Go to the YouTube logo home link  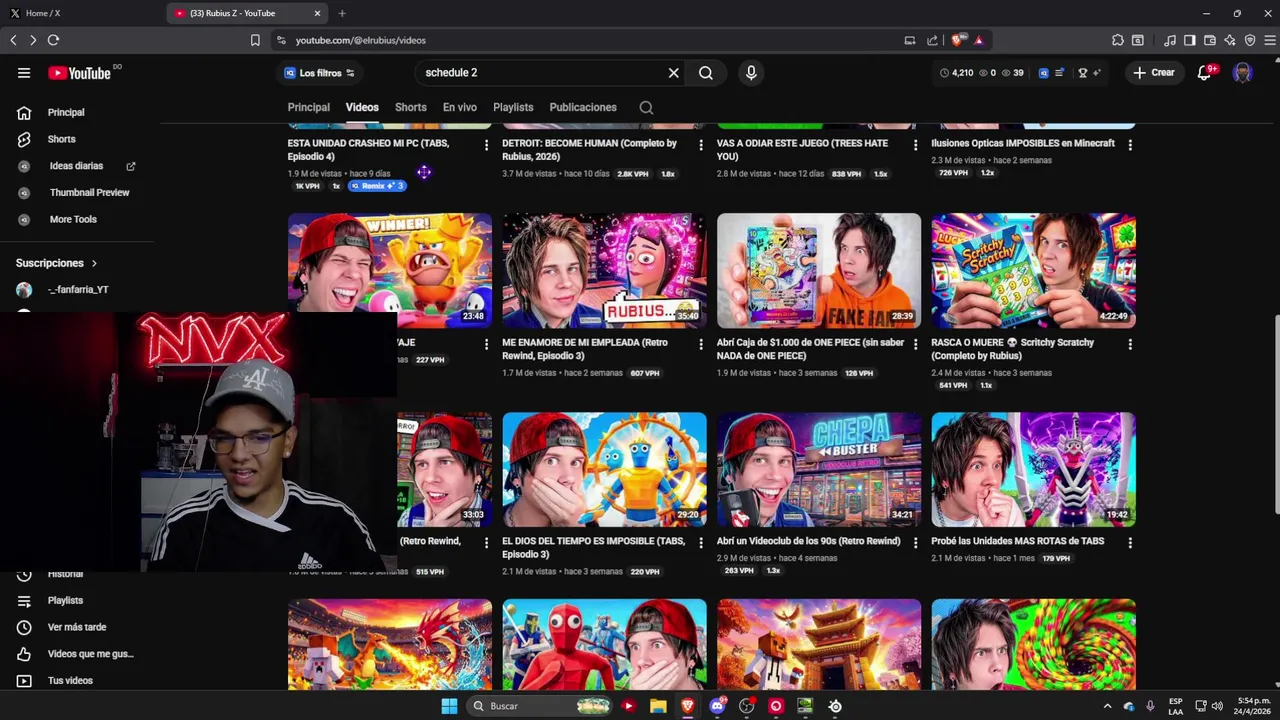click(80, 73)
